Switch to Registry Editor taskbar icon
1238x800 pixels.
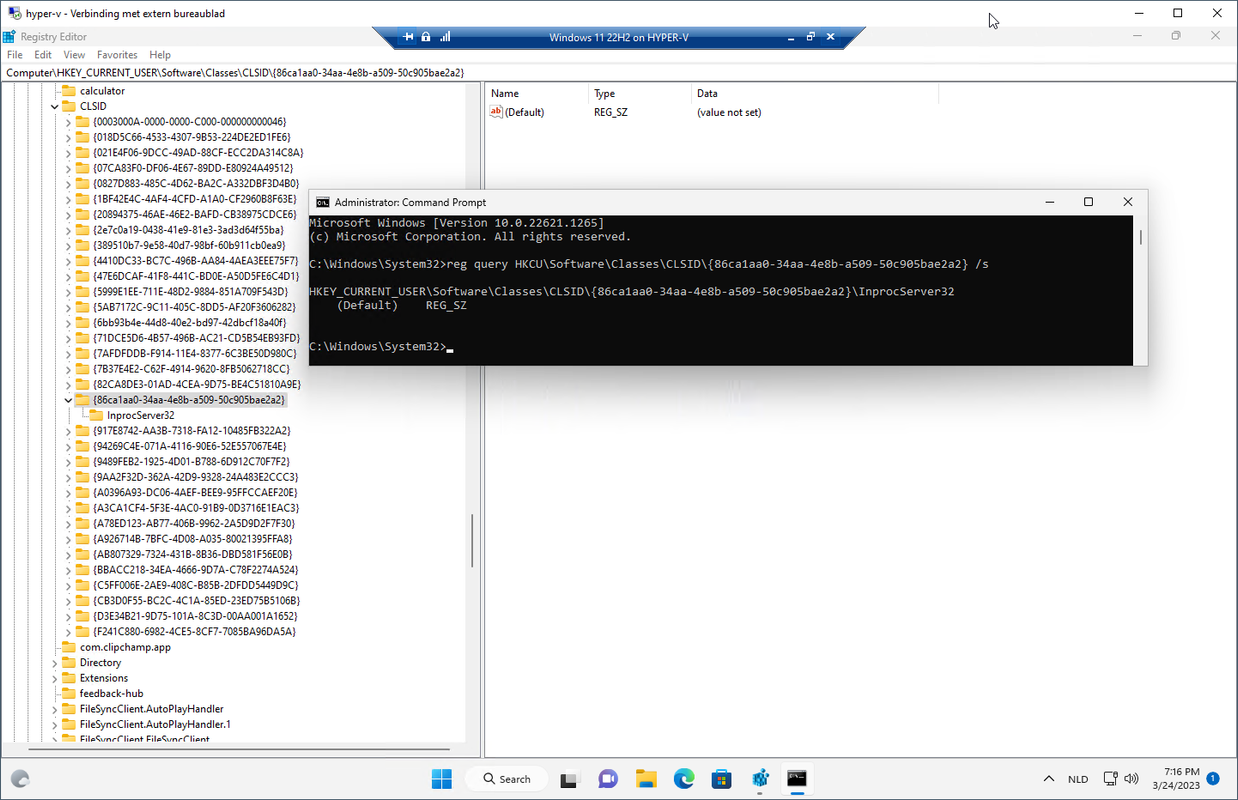coord(759,779)
